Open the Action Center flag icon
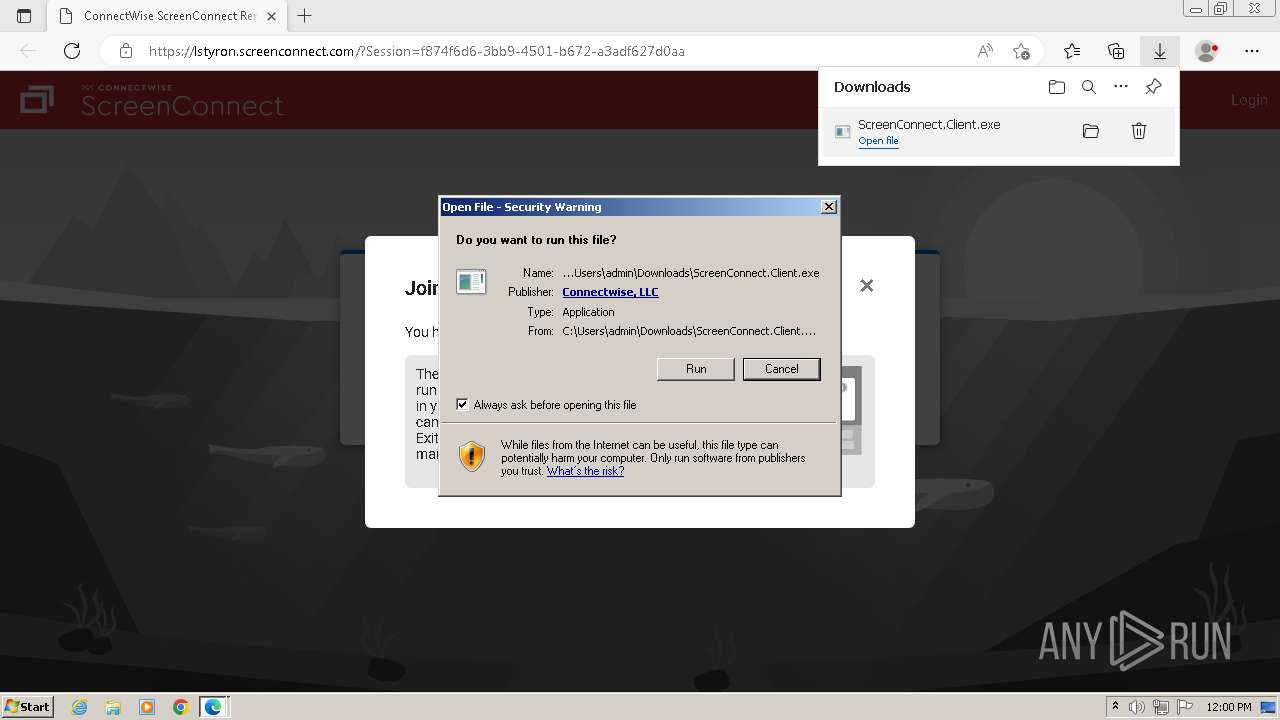The image size is (1280, 720). [1183, 707]
